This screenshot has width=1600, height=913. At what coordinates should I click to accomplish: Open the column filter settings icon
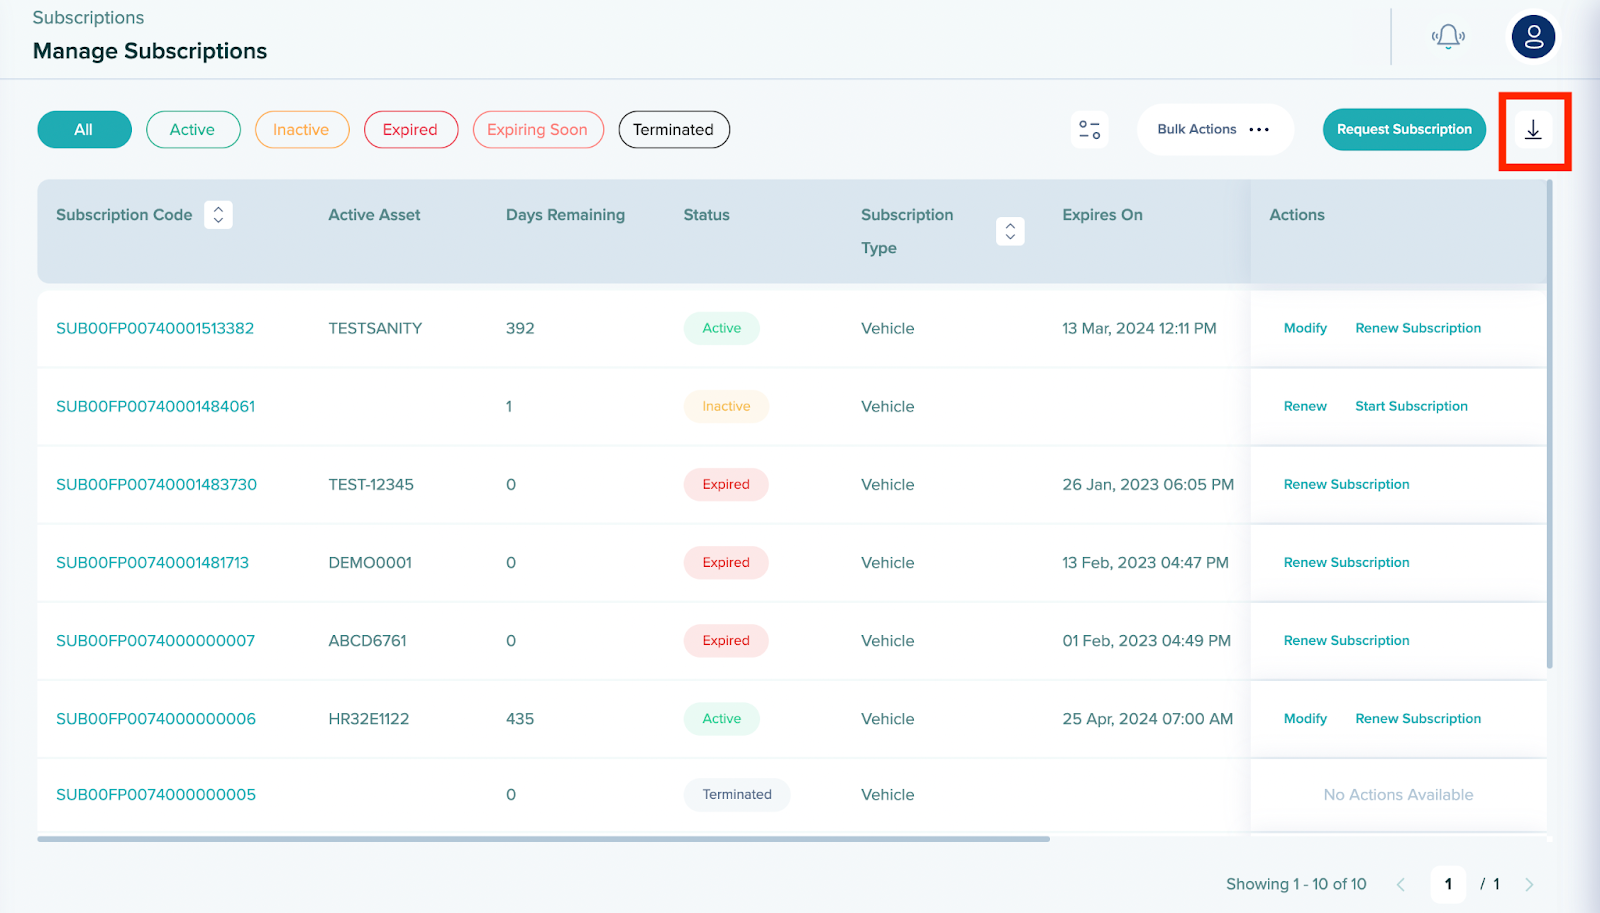coord(1089,130)
